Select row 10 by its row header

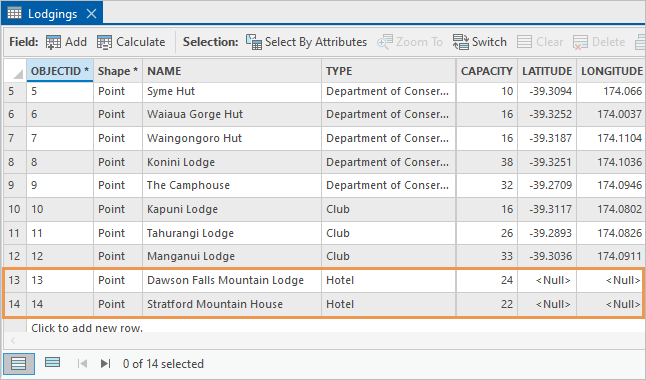[15, 209]
